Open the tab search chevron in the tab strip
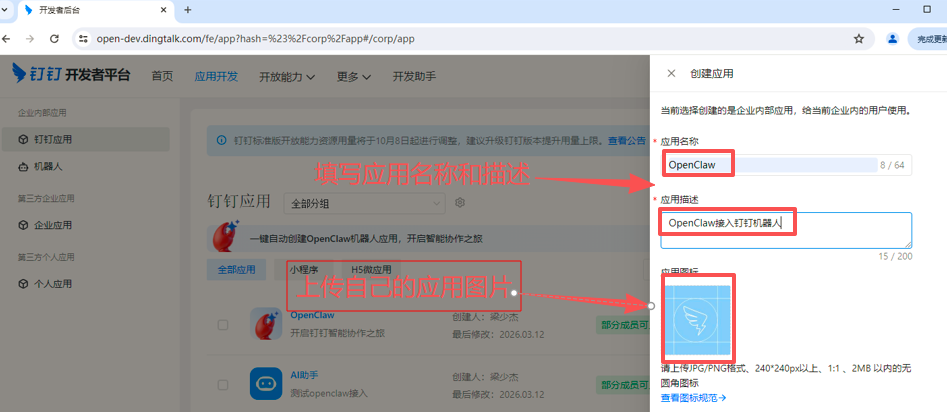The height and width of the screenshot is (412, 947). click(4, 10)
